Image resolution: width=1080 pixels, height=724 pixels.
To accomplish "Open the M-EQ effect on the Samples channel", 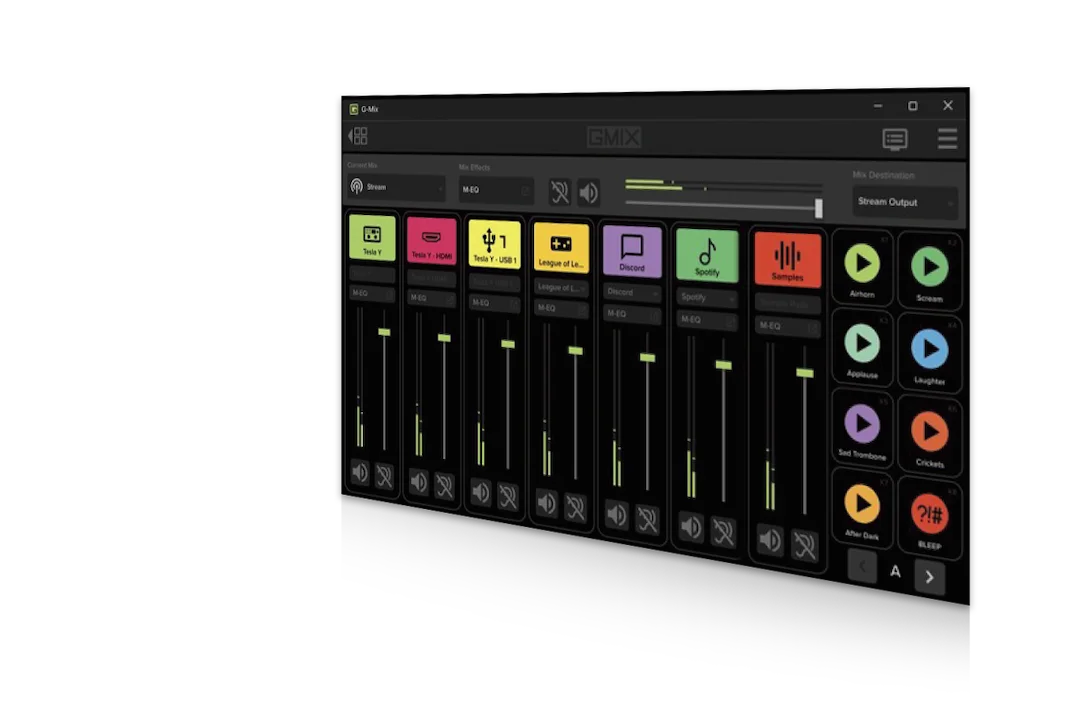I will (787, 326).
